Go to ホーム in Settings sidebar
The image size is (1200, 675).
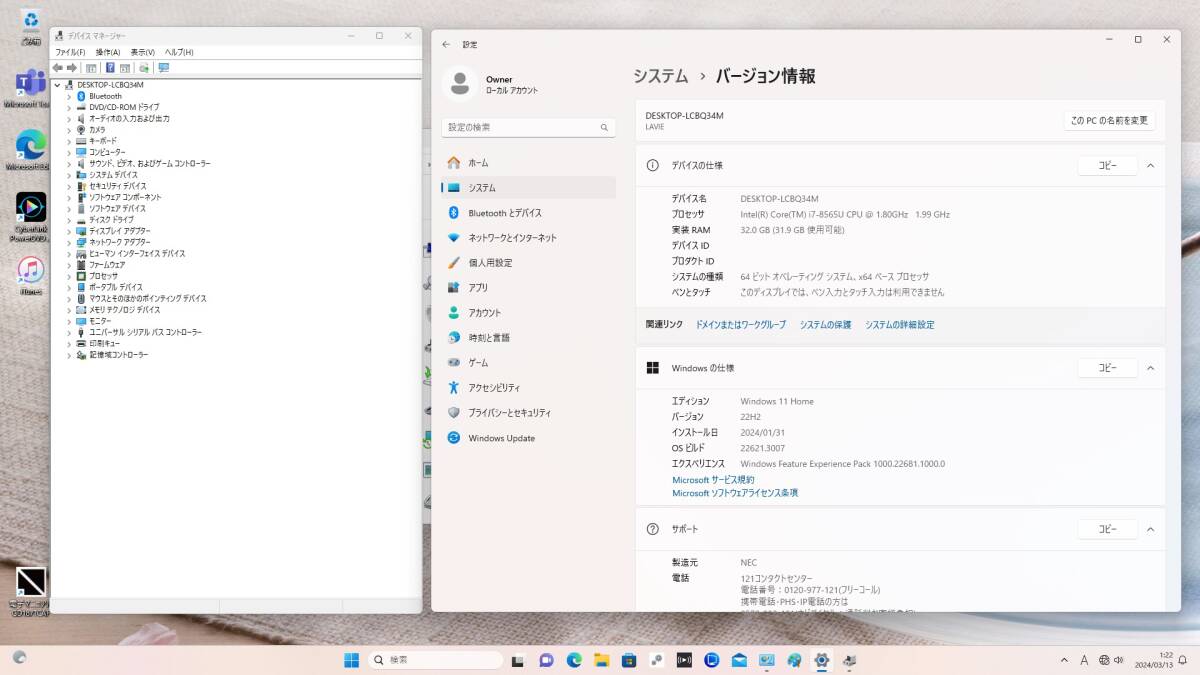click(x=528, y=162)
